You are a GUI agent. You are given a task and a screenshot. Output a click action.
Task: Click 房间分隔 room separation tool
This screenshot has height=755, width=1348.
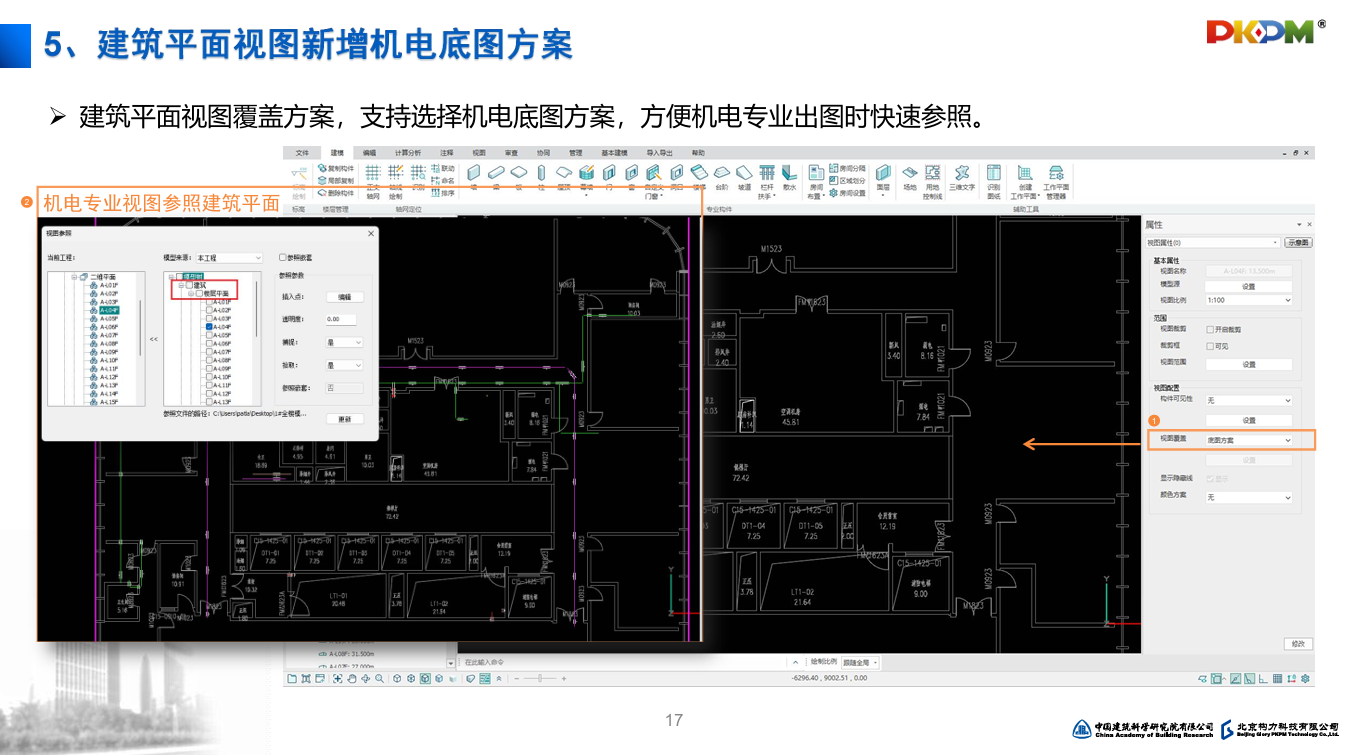(x=847, y=168)
